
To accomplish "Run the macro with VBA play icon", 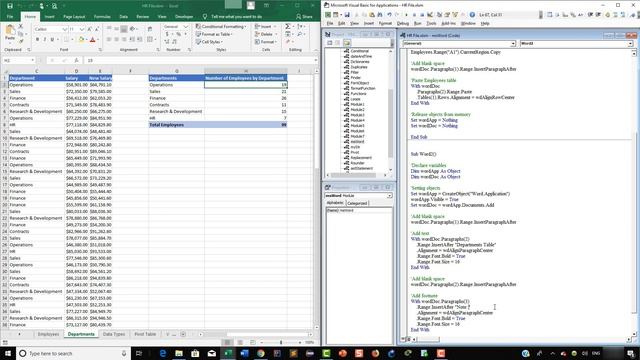I will click(407, 15).
